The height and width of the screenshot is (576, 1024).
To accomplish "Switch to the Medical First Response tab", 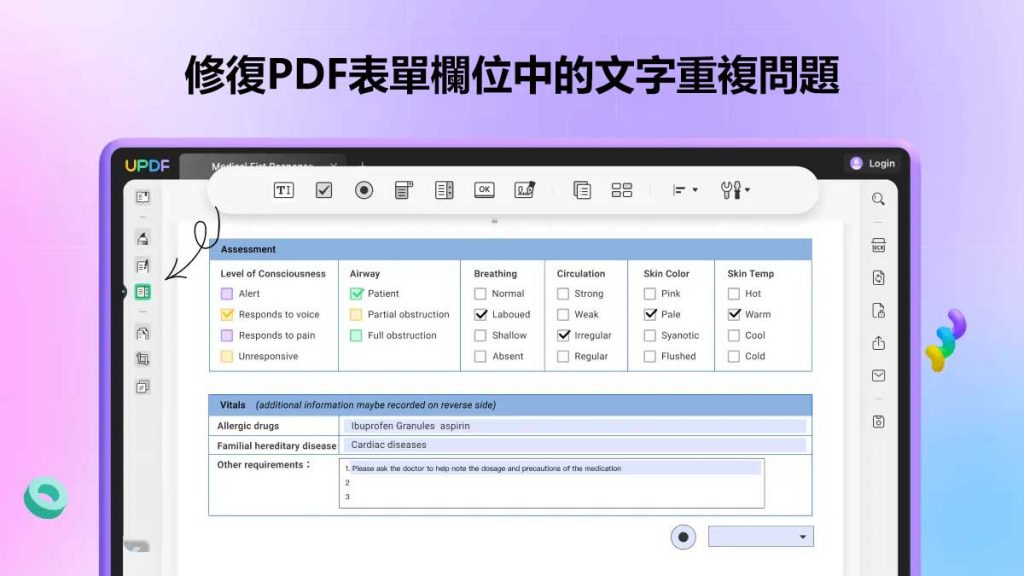I will coord(261,163).
